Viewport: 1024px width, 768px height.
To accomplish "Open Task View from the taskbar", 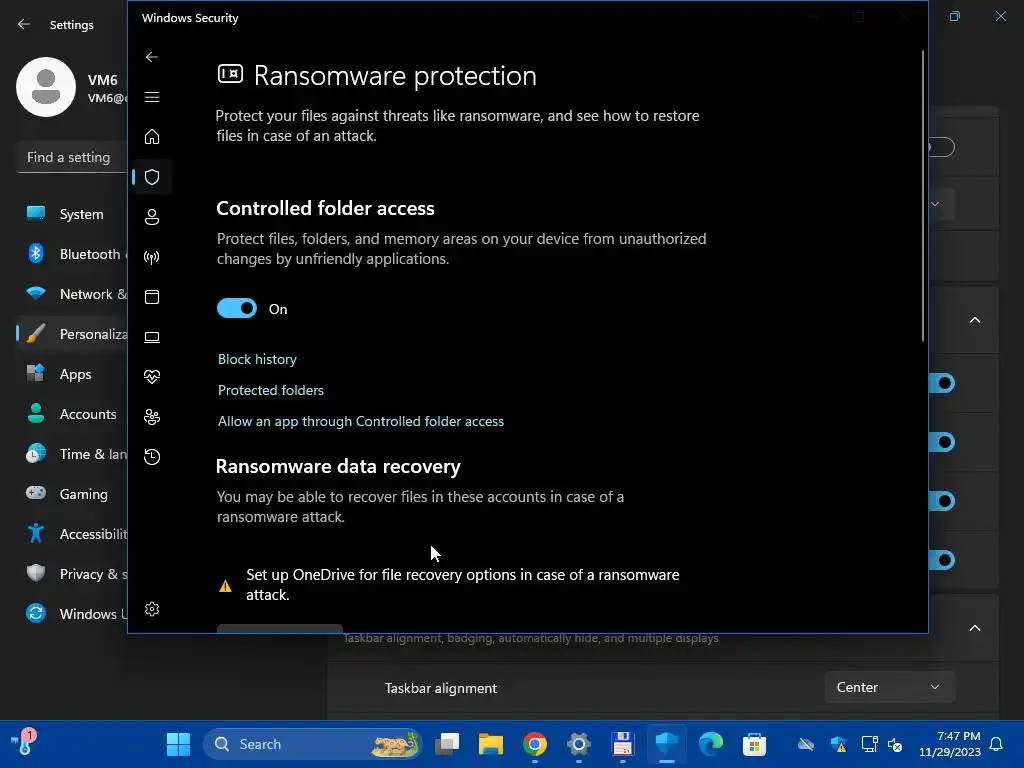I will (x=447, y=744).
